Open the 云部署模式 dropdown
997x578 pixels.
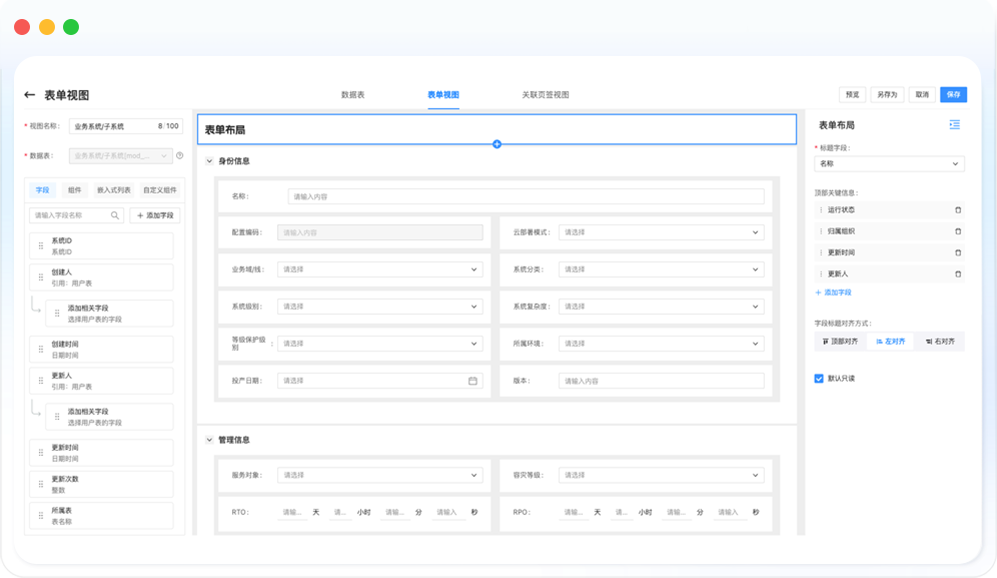pos(660,232)
